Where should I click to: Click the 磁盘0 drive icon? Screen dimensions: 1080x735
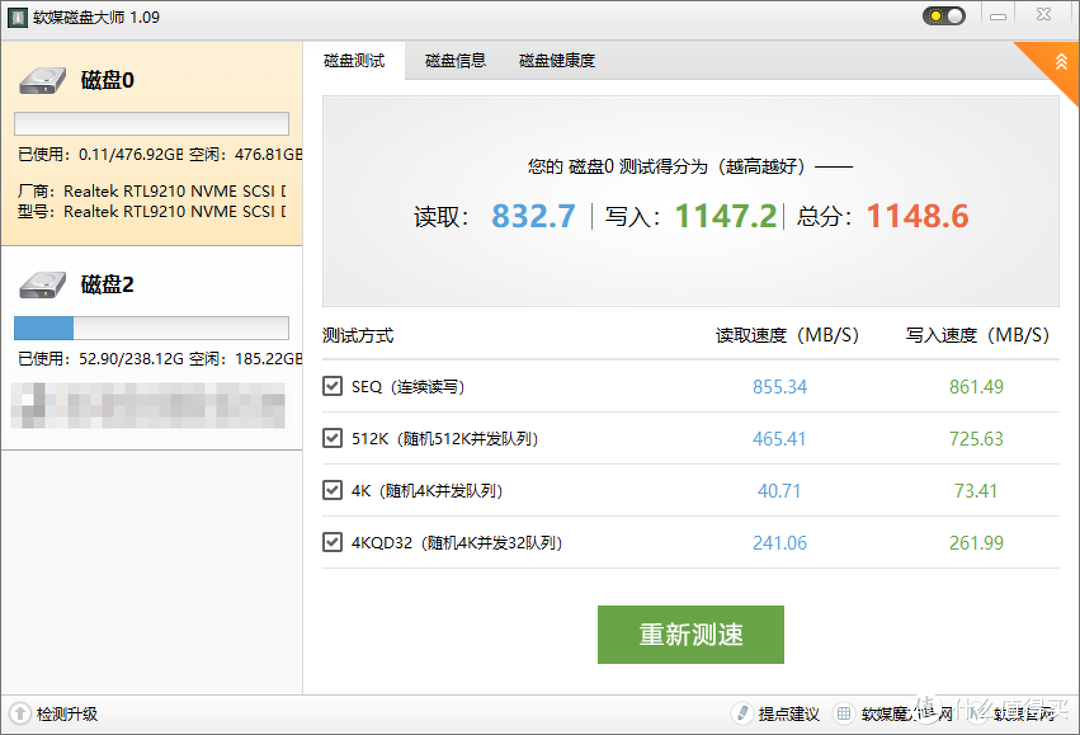[x=43, y=81]
